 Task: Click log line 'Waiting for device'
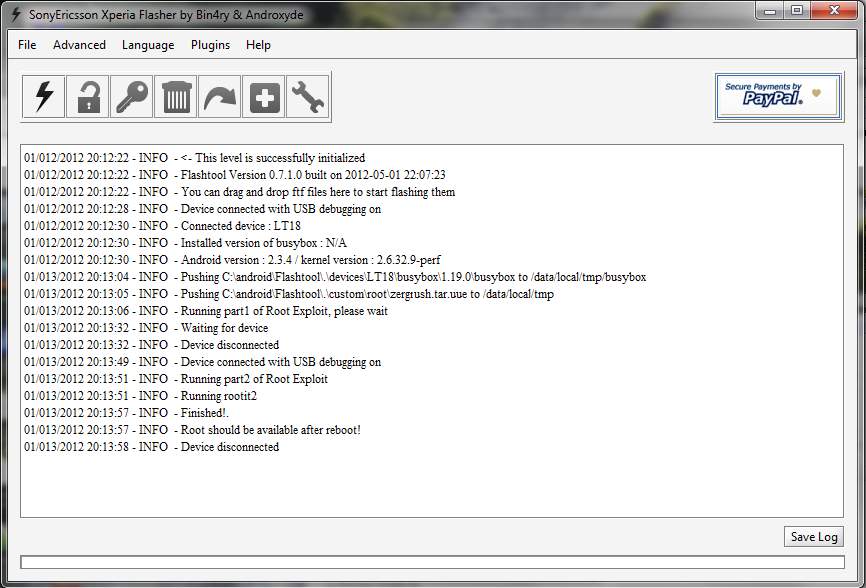(x=146, y=328)
